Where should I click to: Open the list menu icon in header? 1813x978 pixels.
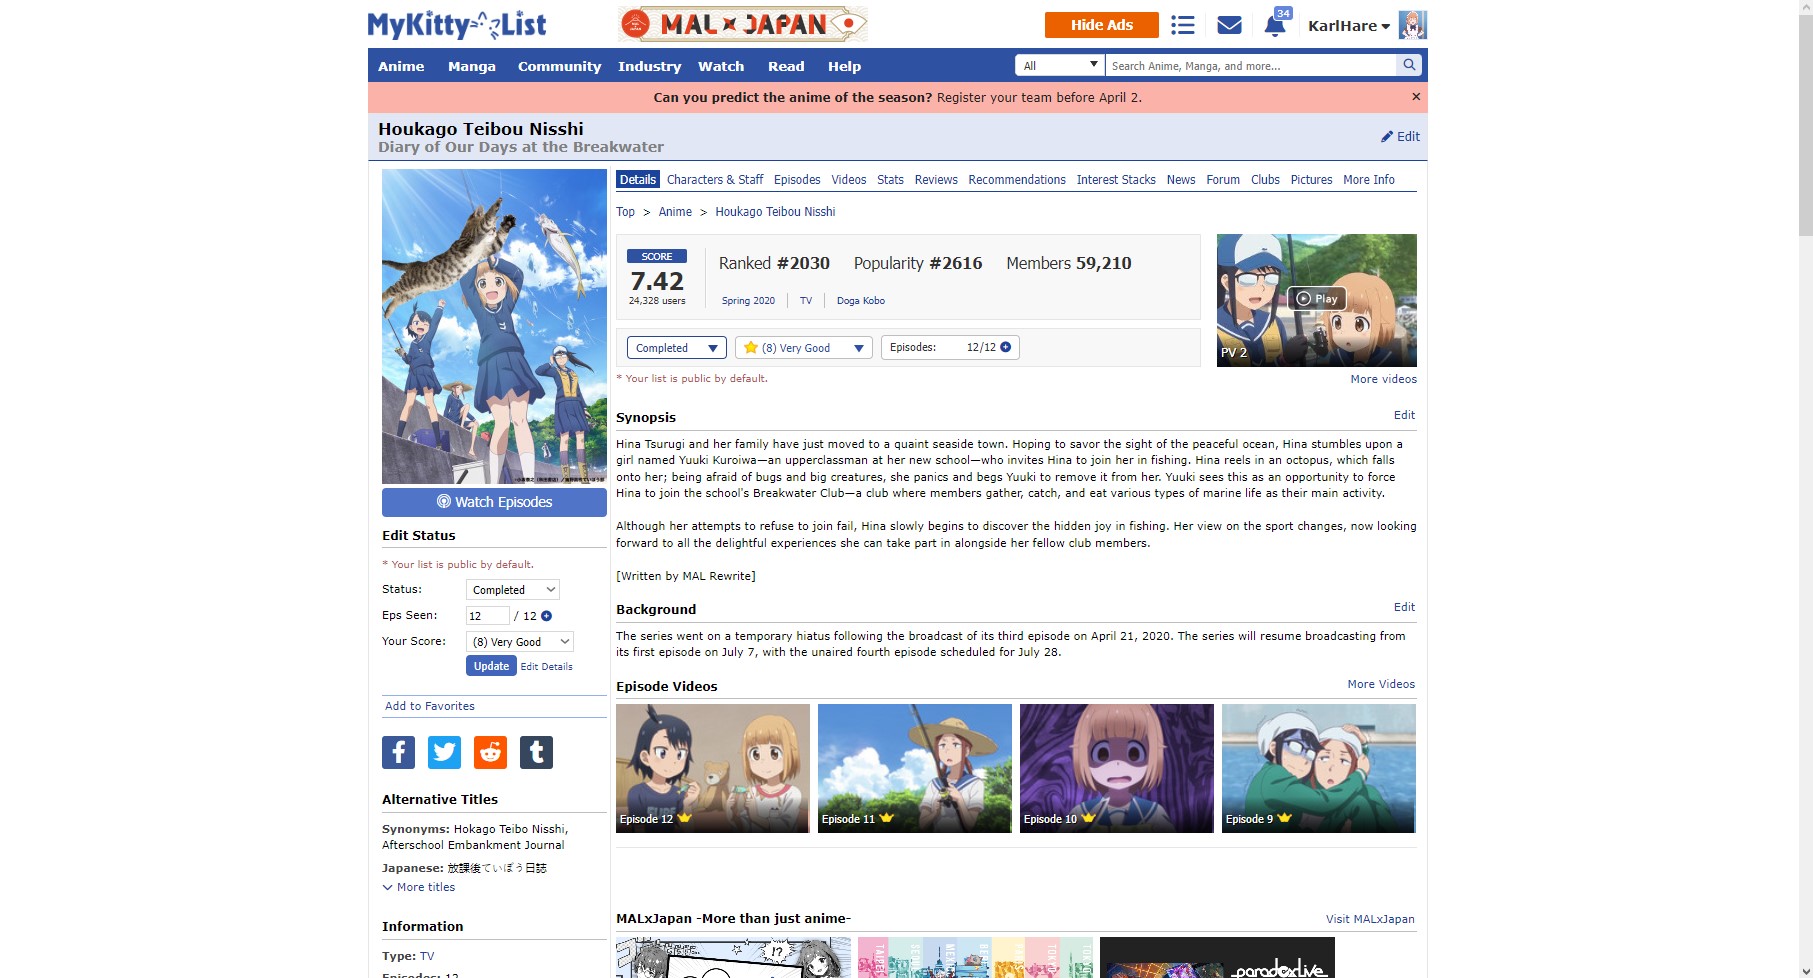tap(1183, 25)
